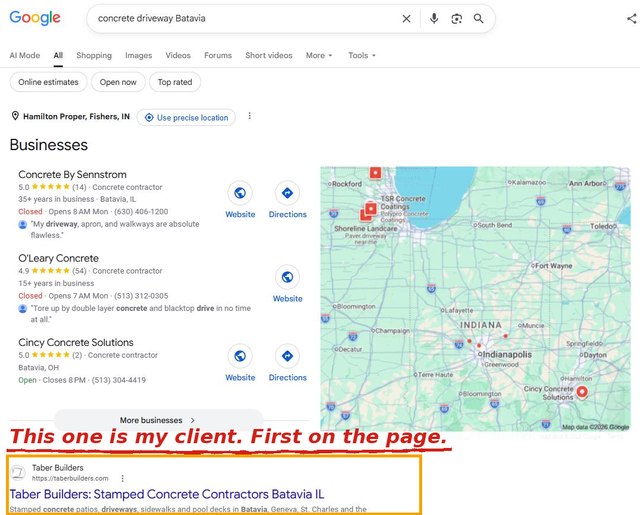Viewport: 640px width, 515px height.
Task: Click the TSR Concrete Coatings map marker
Action: point(371,209)
